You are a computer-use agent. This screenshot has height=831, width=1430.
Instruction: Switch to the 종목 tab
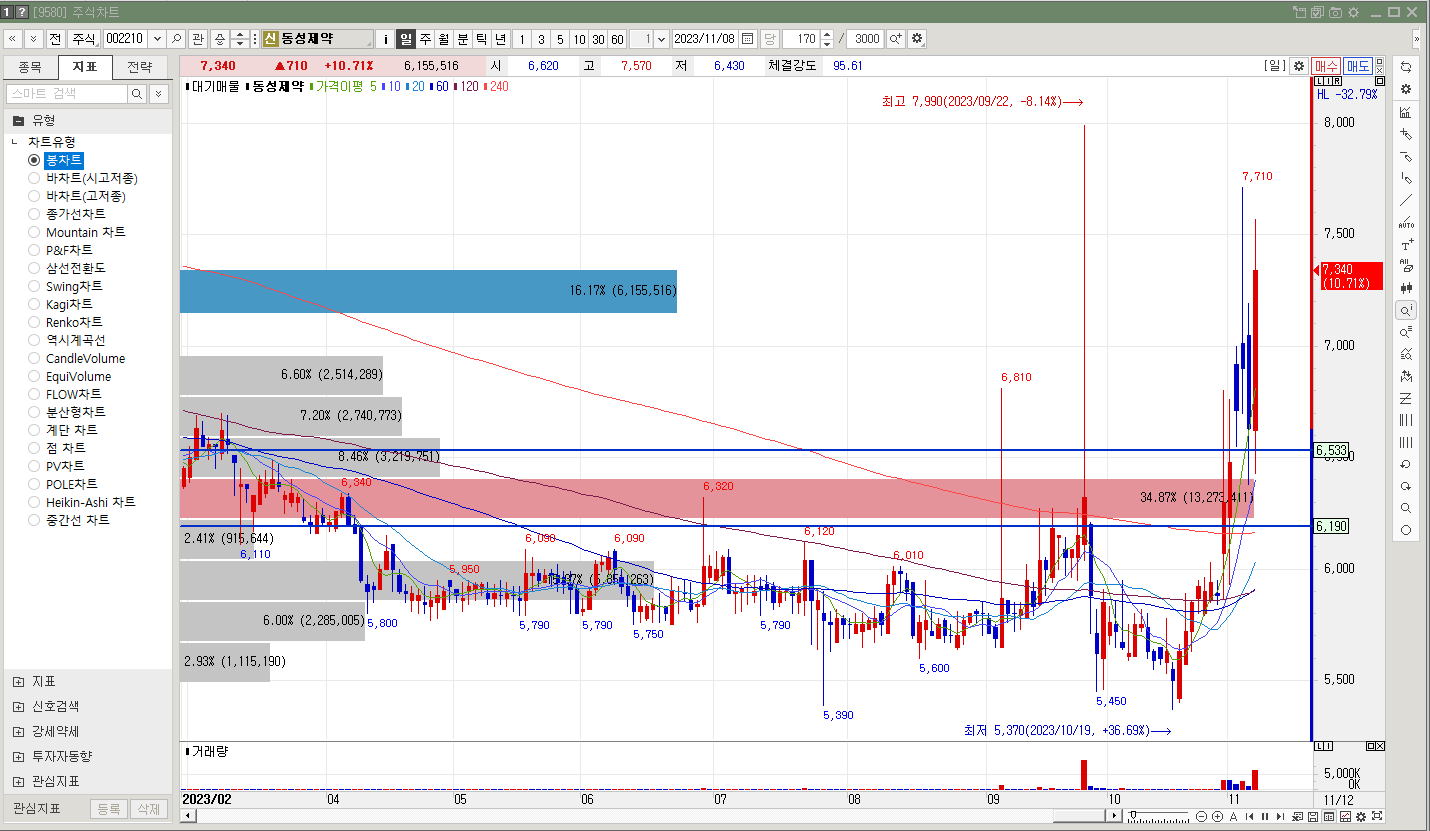click(30, 67)
